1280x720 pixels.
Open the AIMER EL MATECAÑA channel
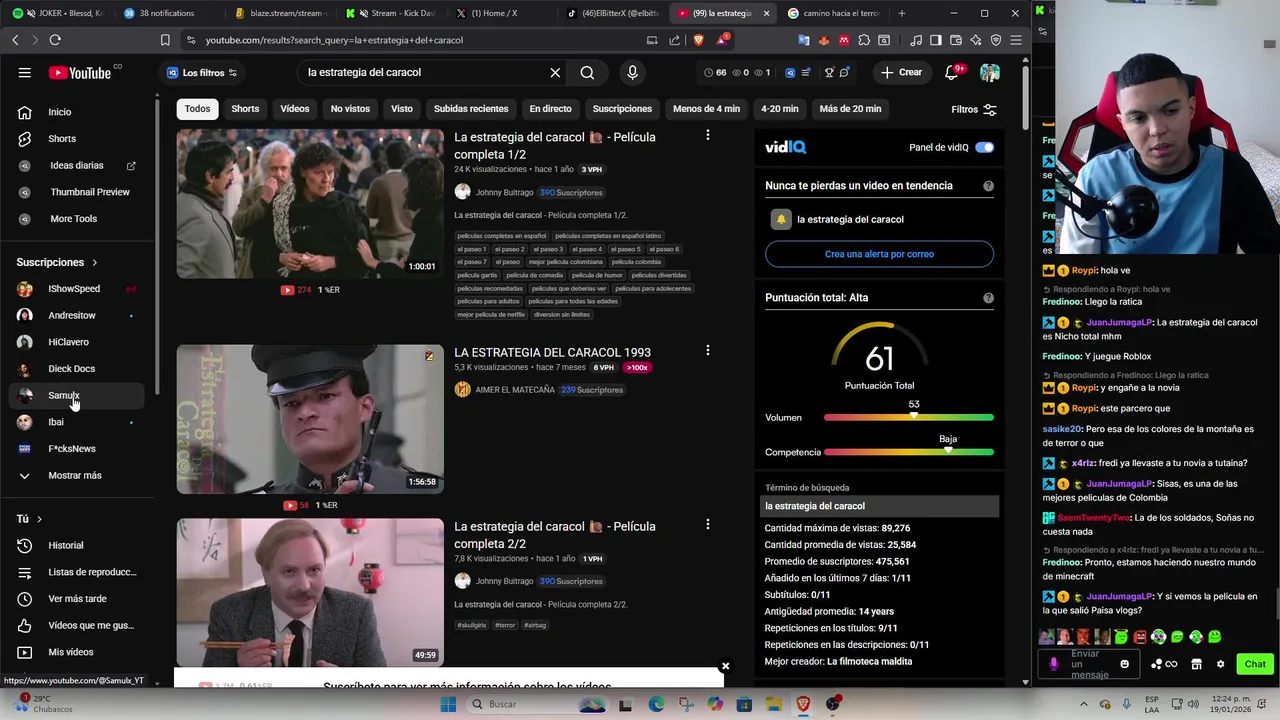514,390
